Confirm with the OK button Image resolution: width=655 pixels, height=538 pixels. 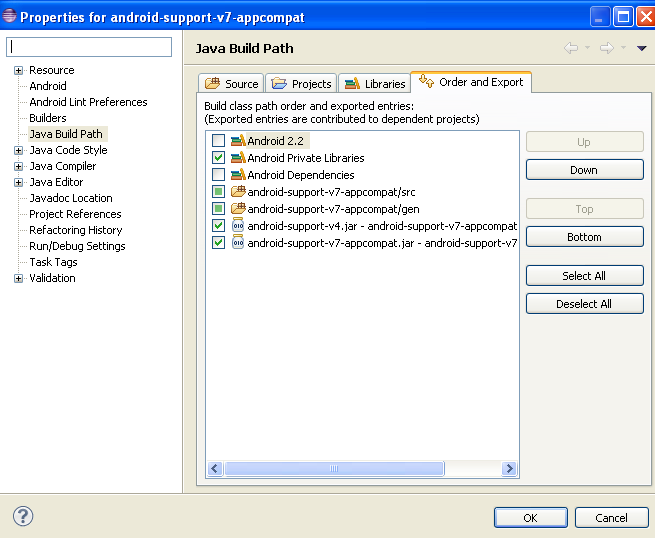531,518
